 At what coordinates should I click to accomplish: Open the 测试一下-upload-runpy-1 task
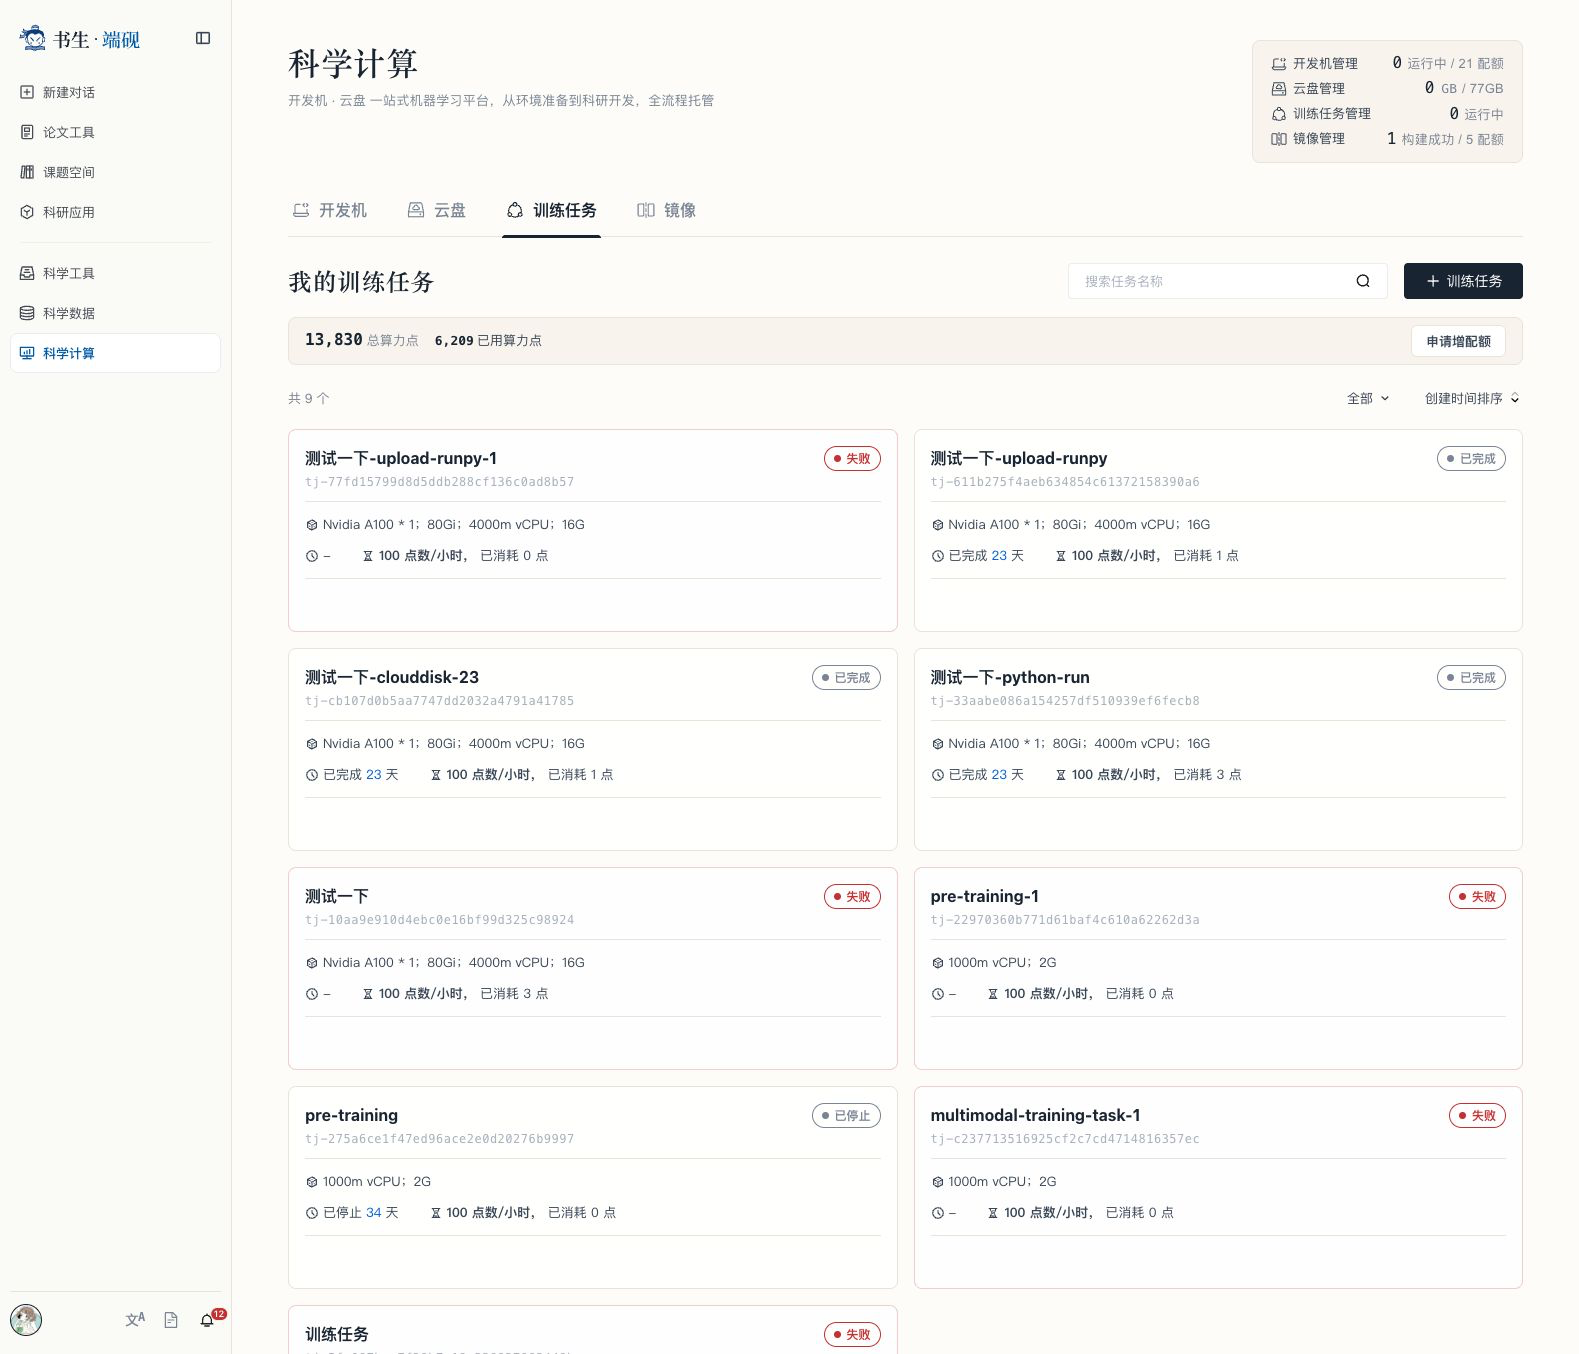pos(401,458)
